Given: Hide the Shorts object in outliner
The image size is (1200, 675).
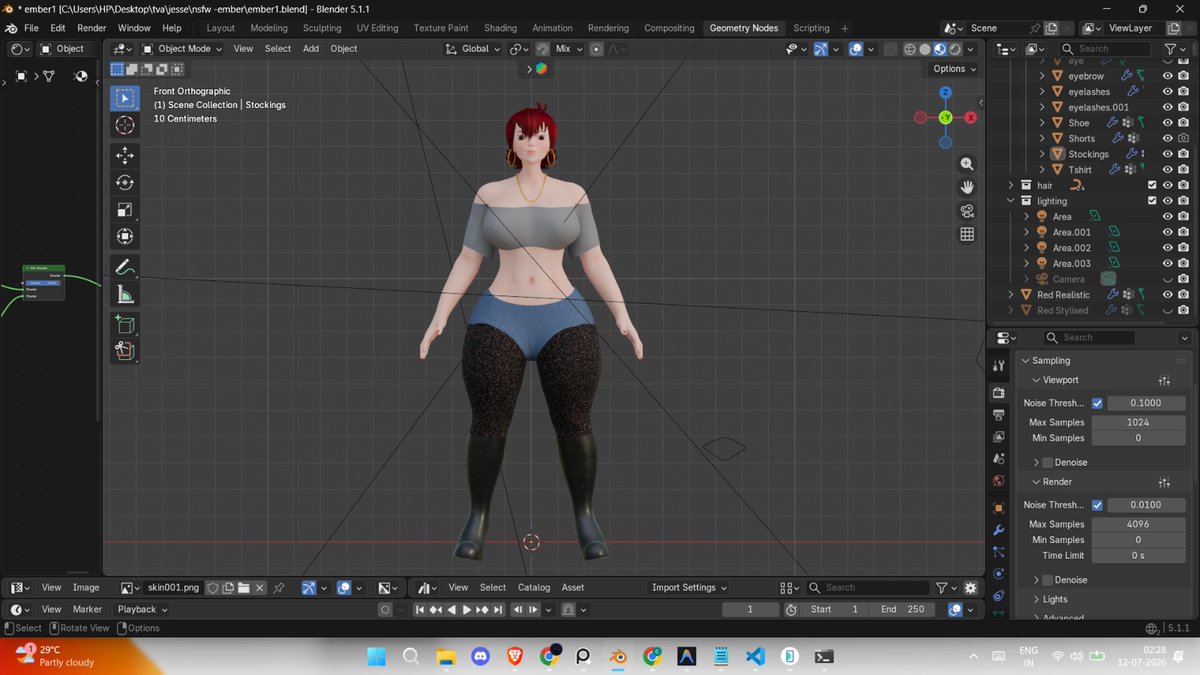Looking at the screenshot, I should tap(1167, 138).
